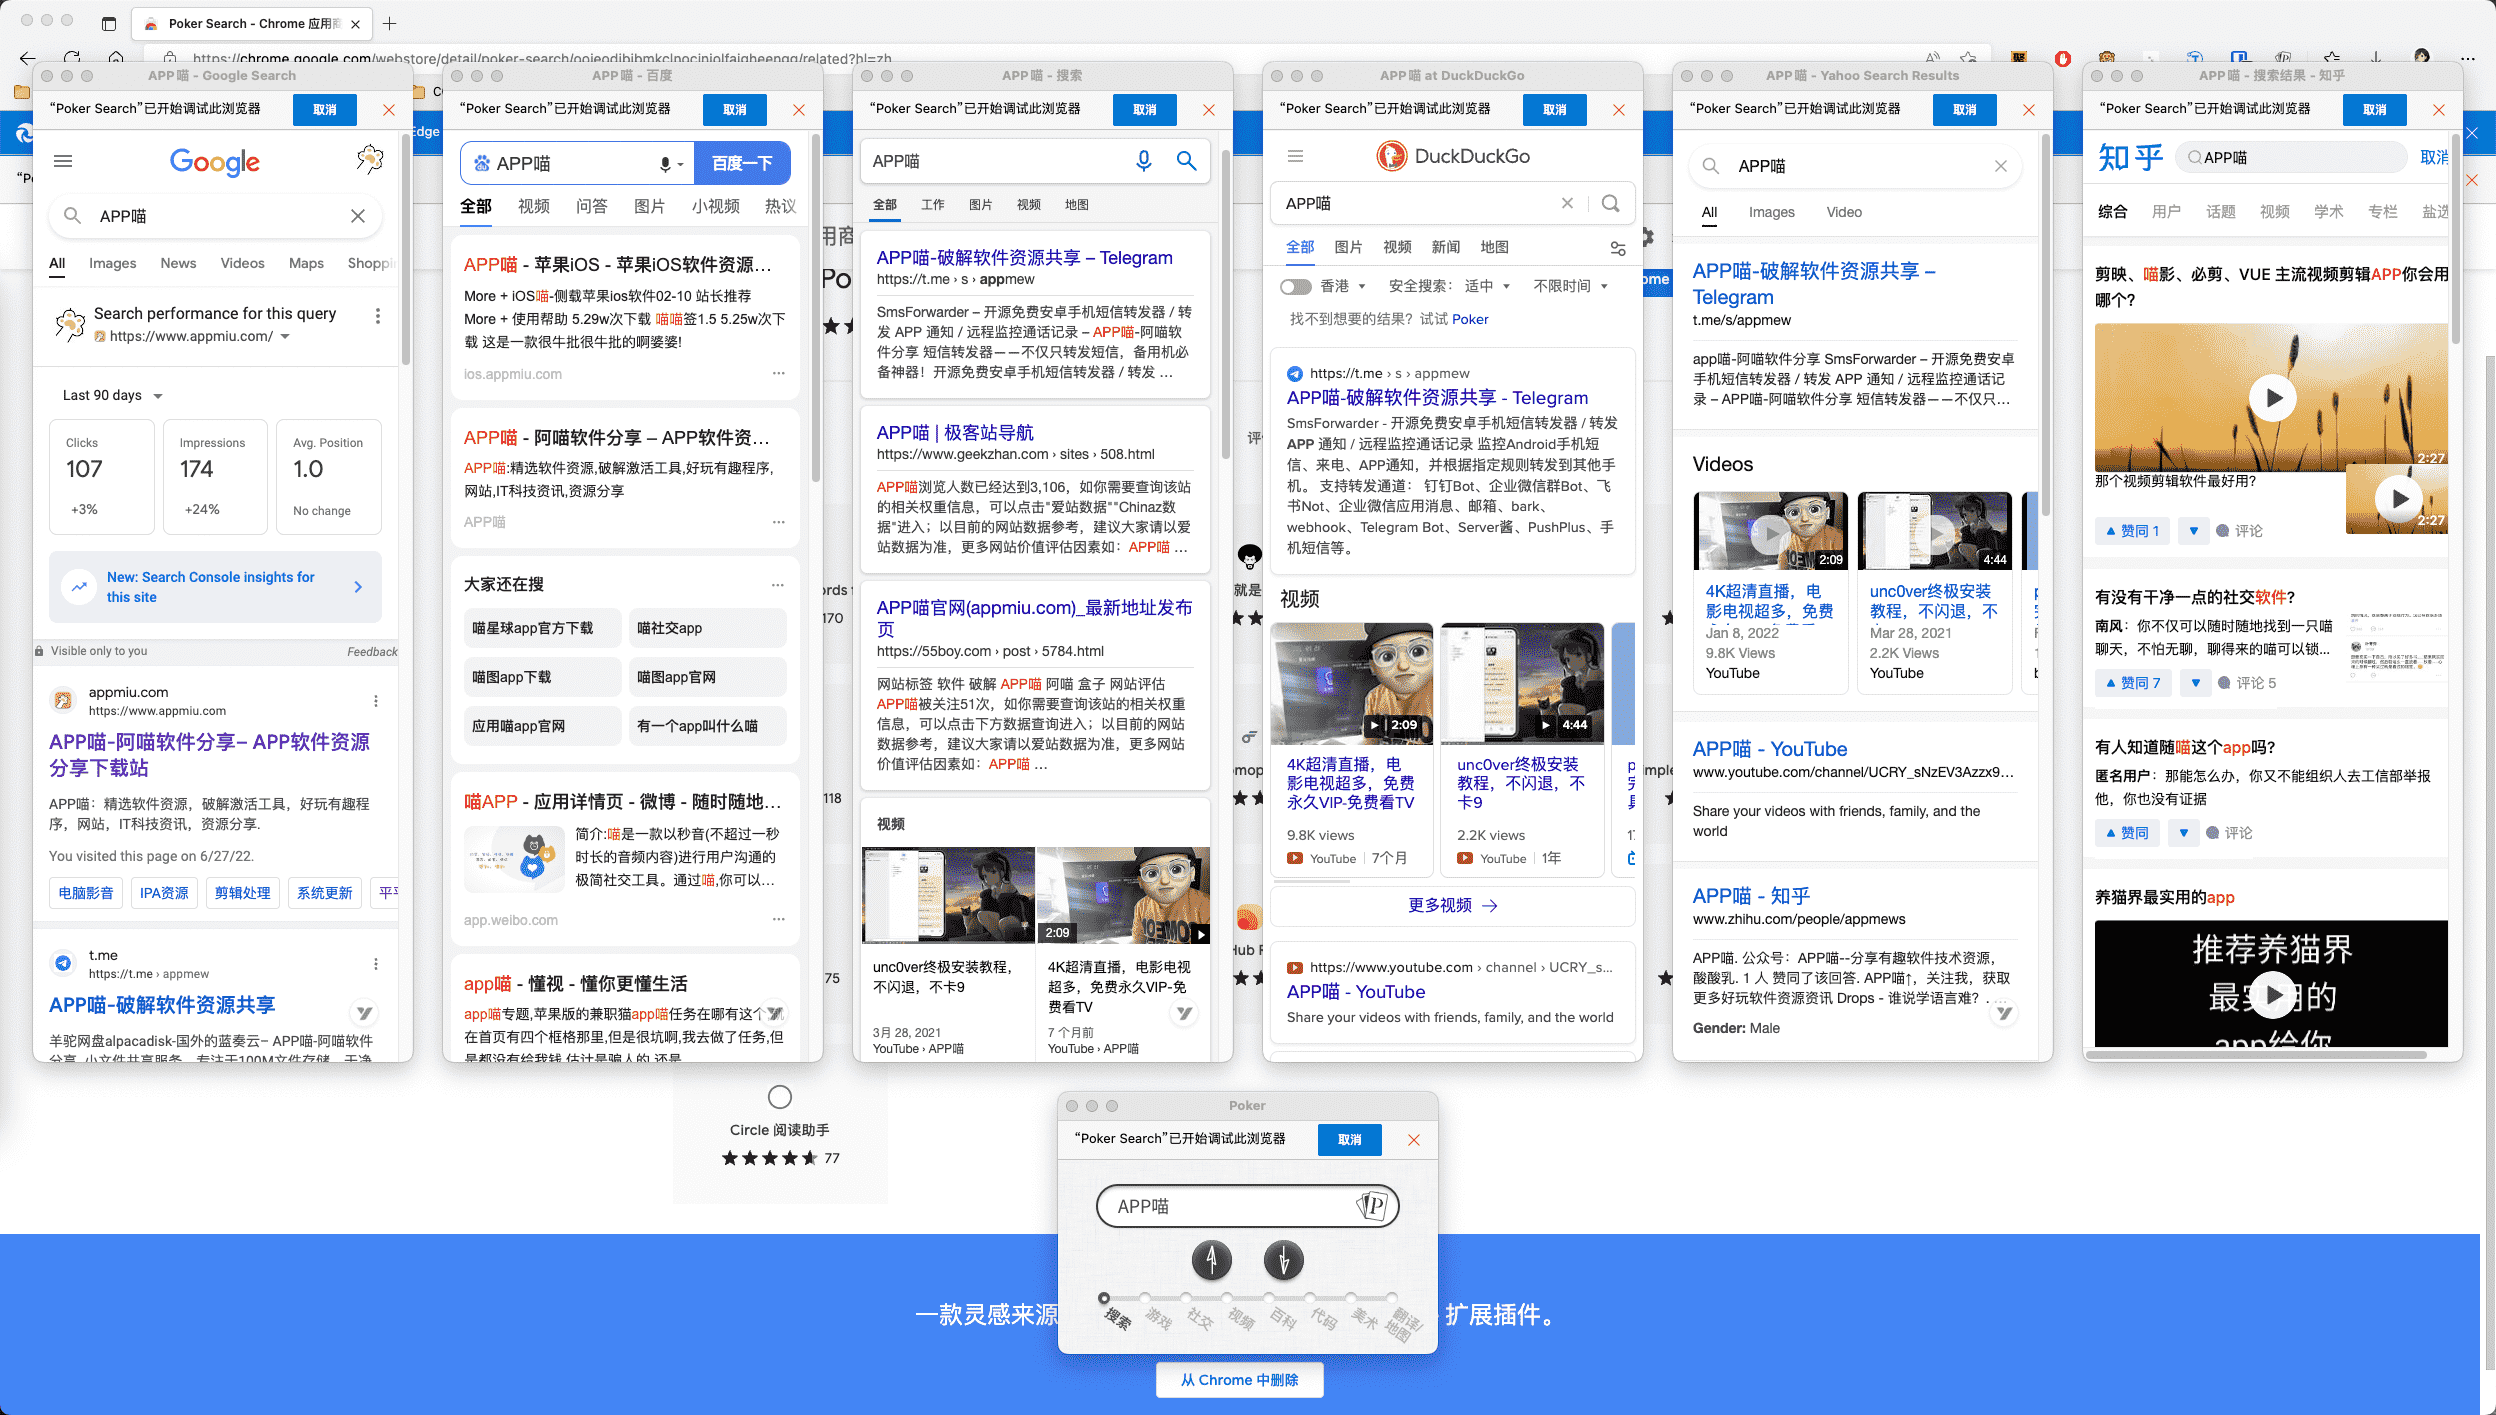Select 美术 category dot in Poker
Image resolution: width=2496 pixels, height=1415 pixels.
point(1350,1298)
